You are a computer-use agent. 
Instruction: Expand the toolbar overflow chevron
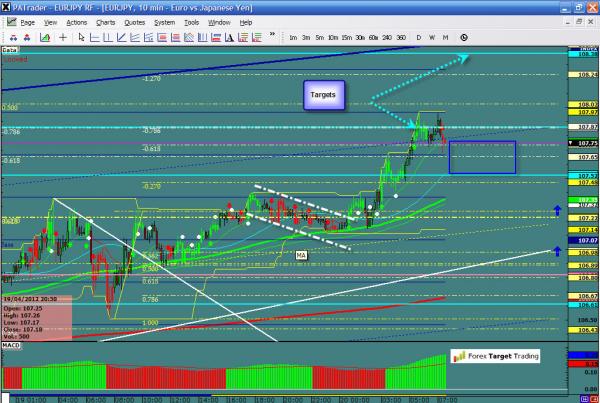point(272,38)
